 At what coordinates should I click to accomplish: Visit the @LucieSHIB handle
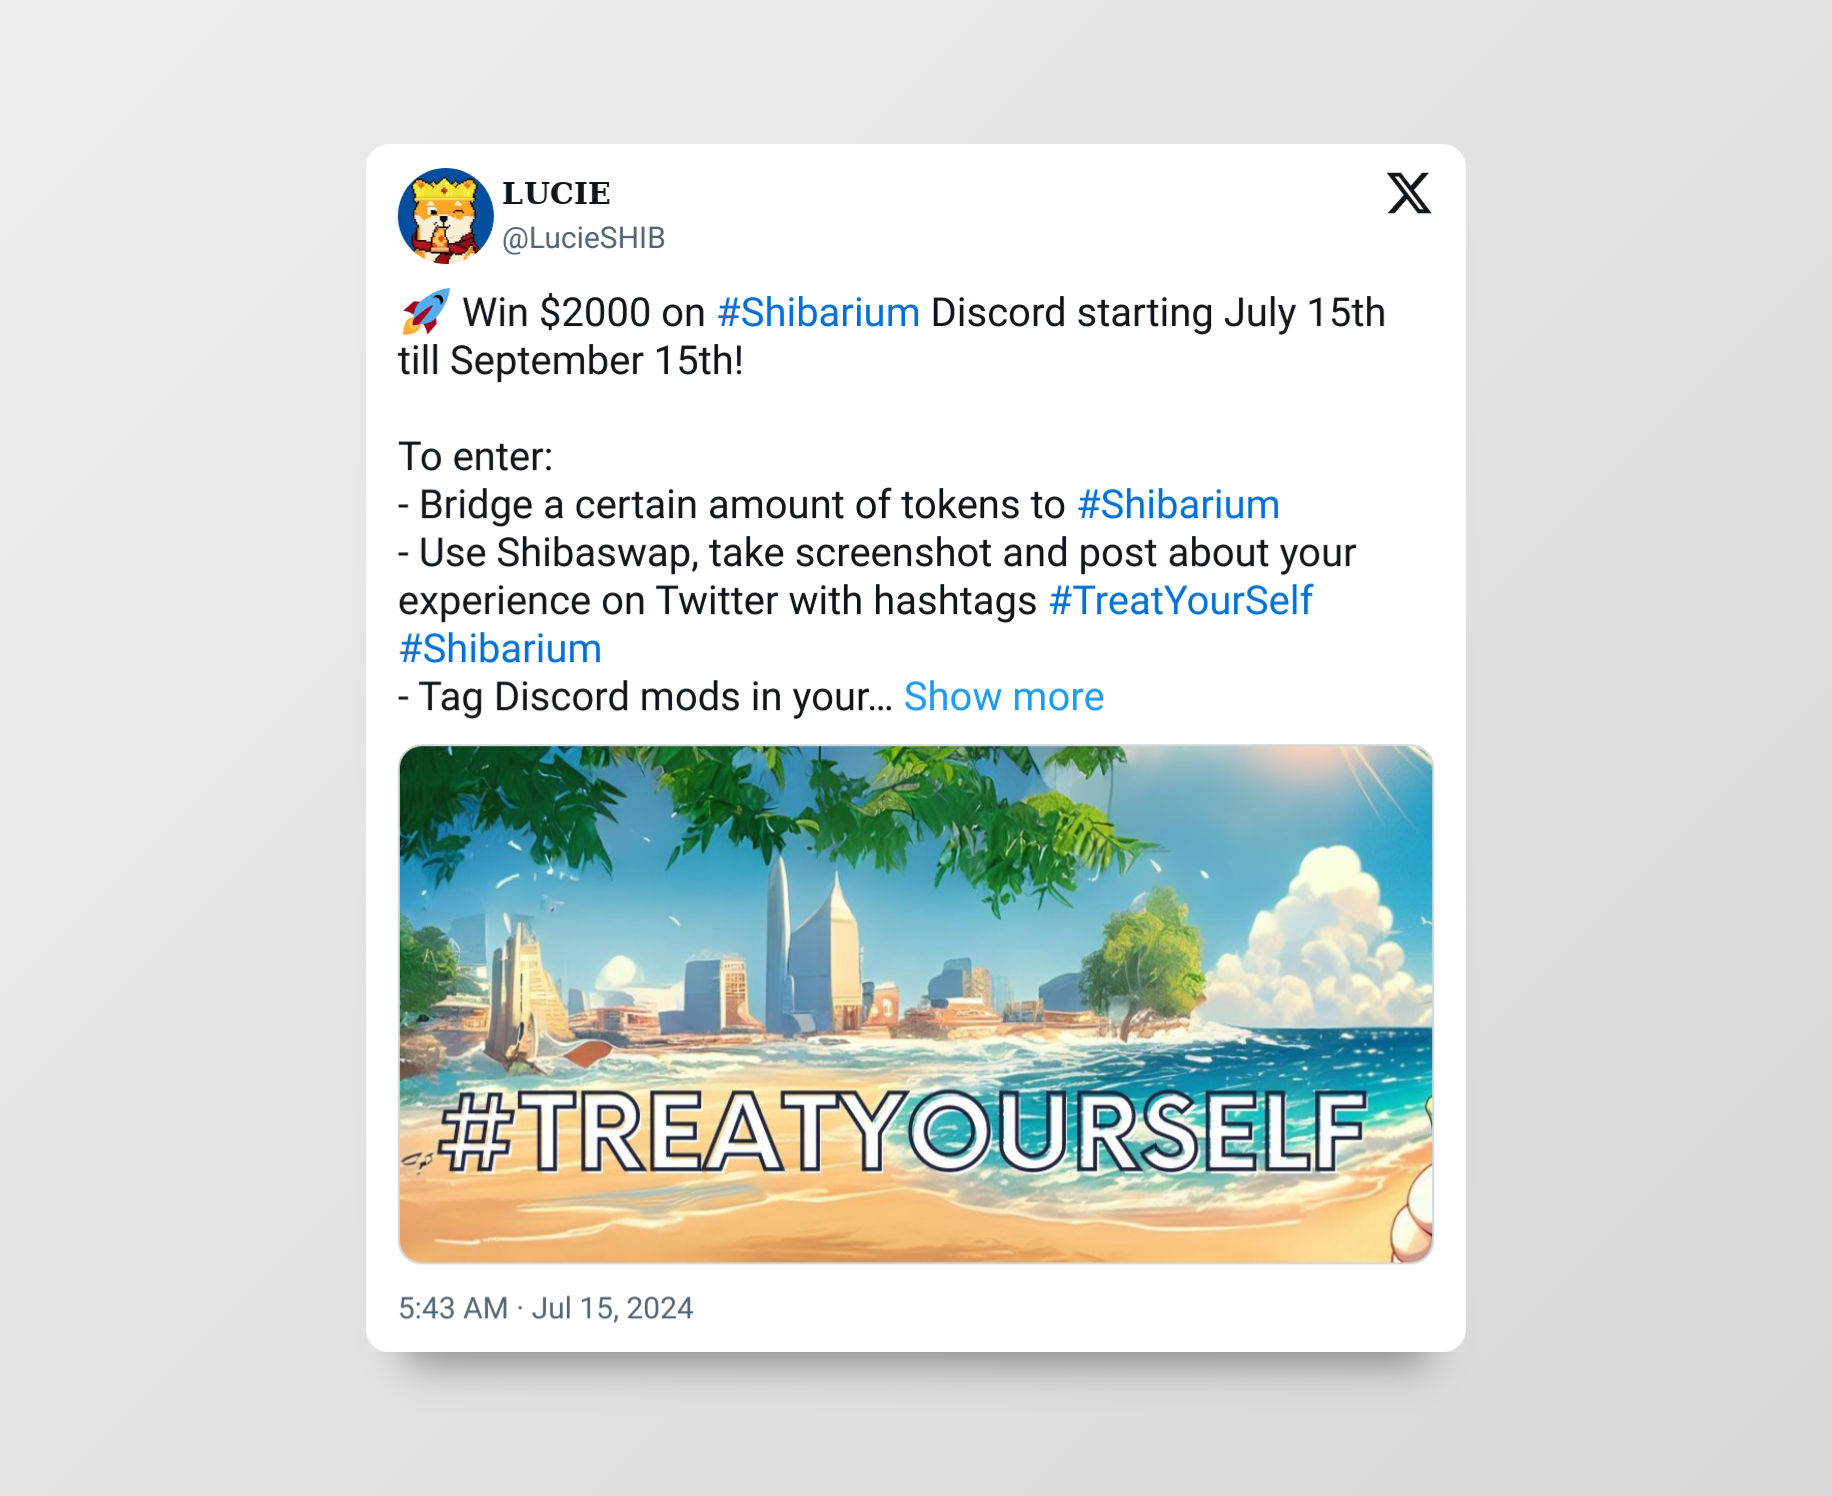pyautogui.click(x=583, y=238)
